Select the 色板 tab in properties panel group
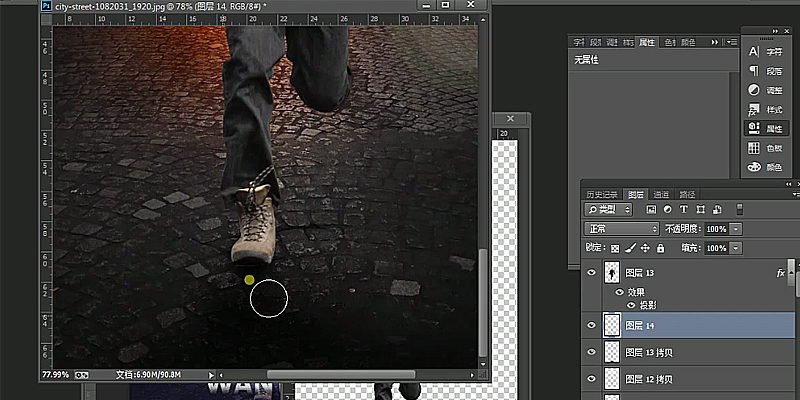 [x=669, y=42]
